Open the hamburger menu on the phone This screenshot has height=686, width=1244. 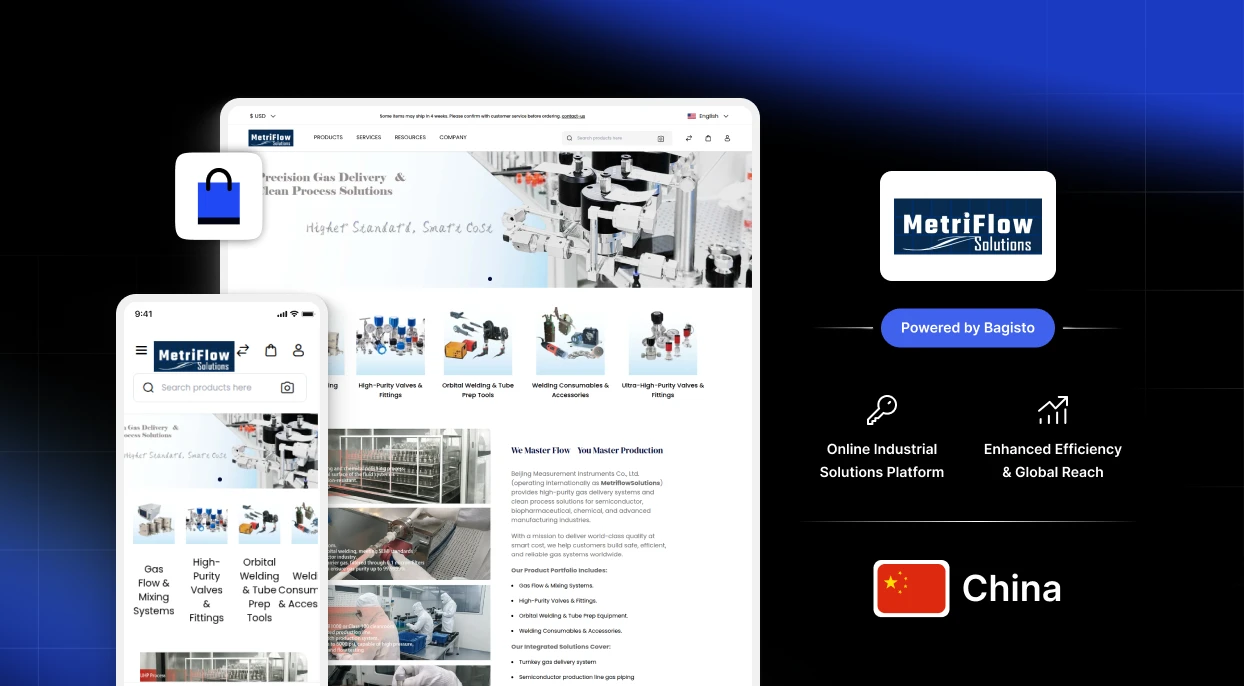[x=141, y=351]
